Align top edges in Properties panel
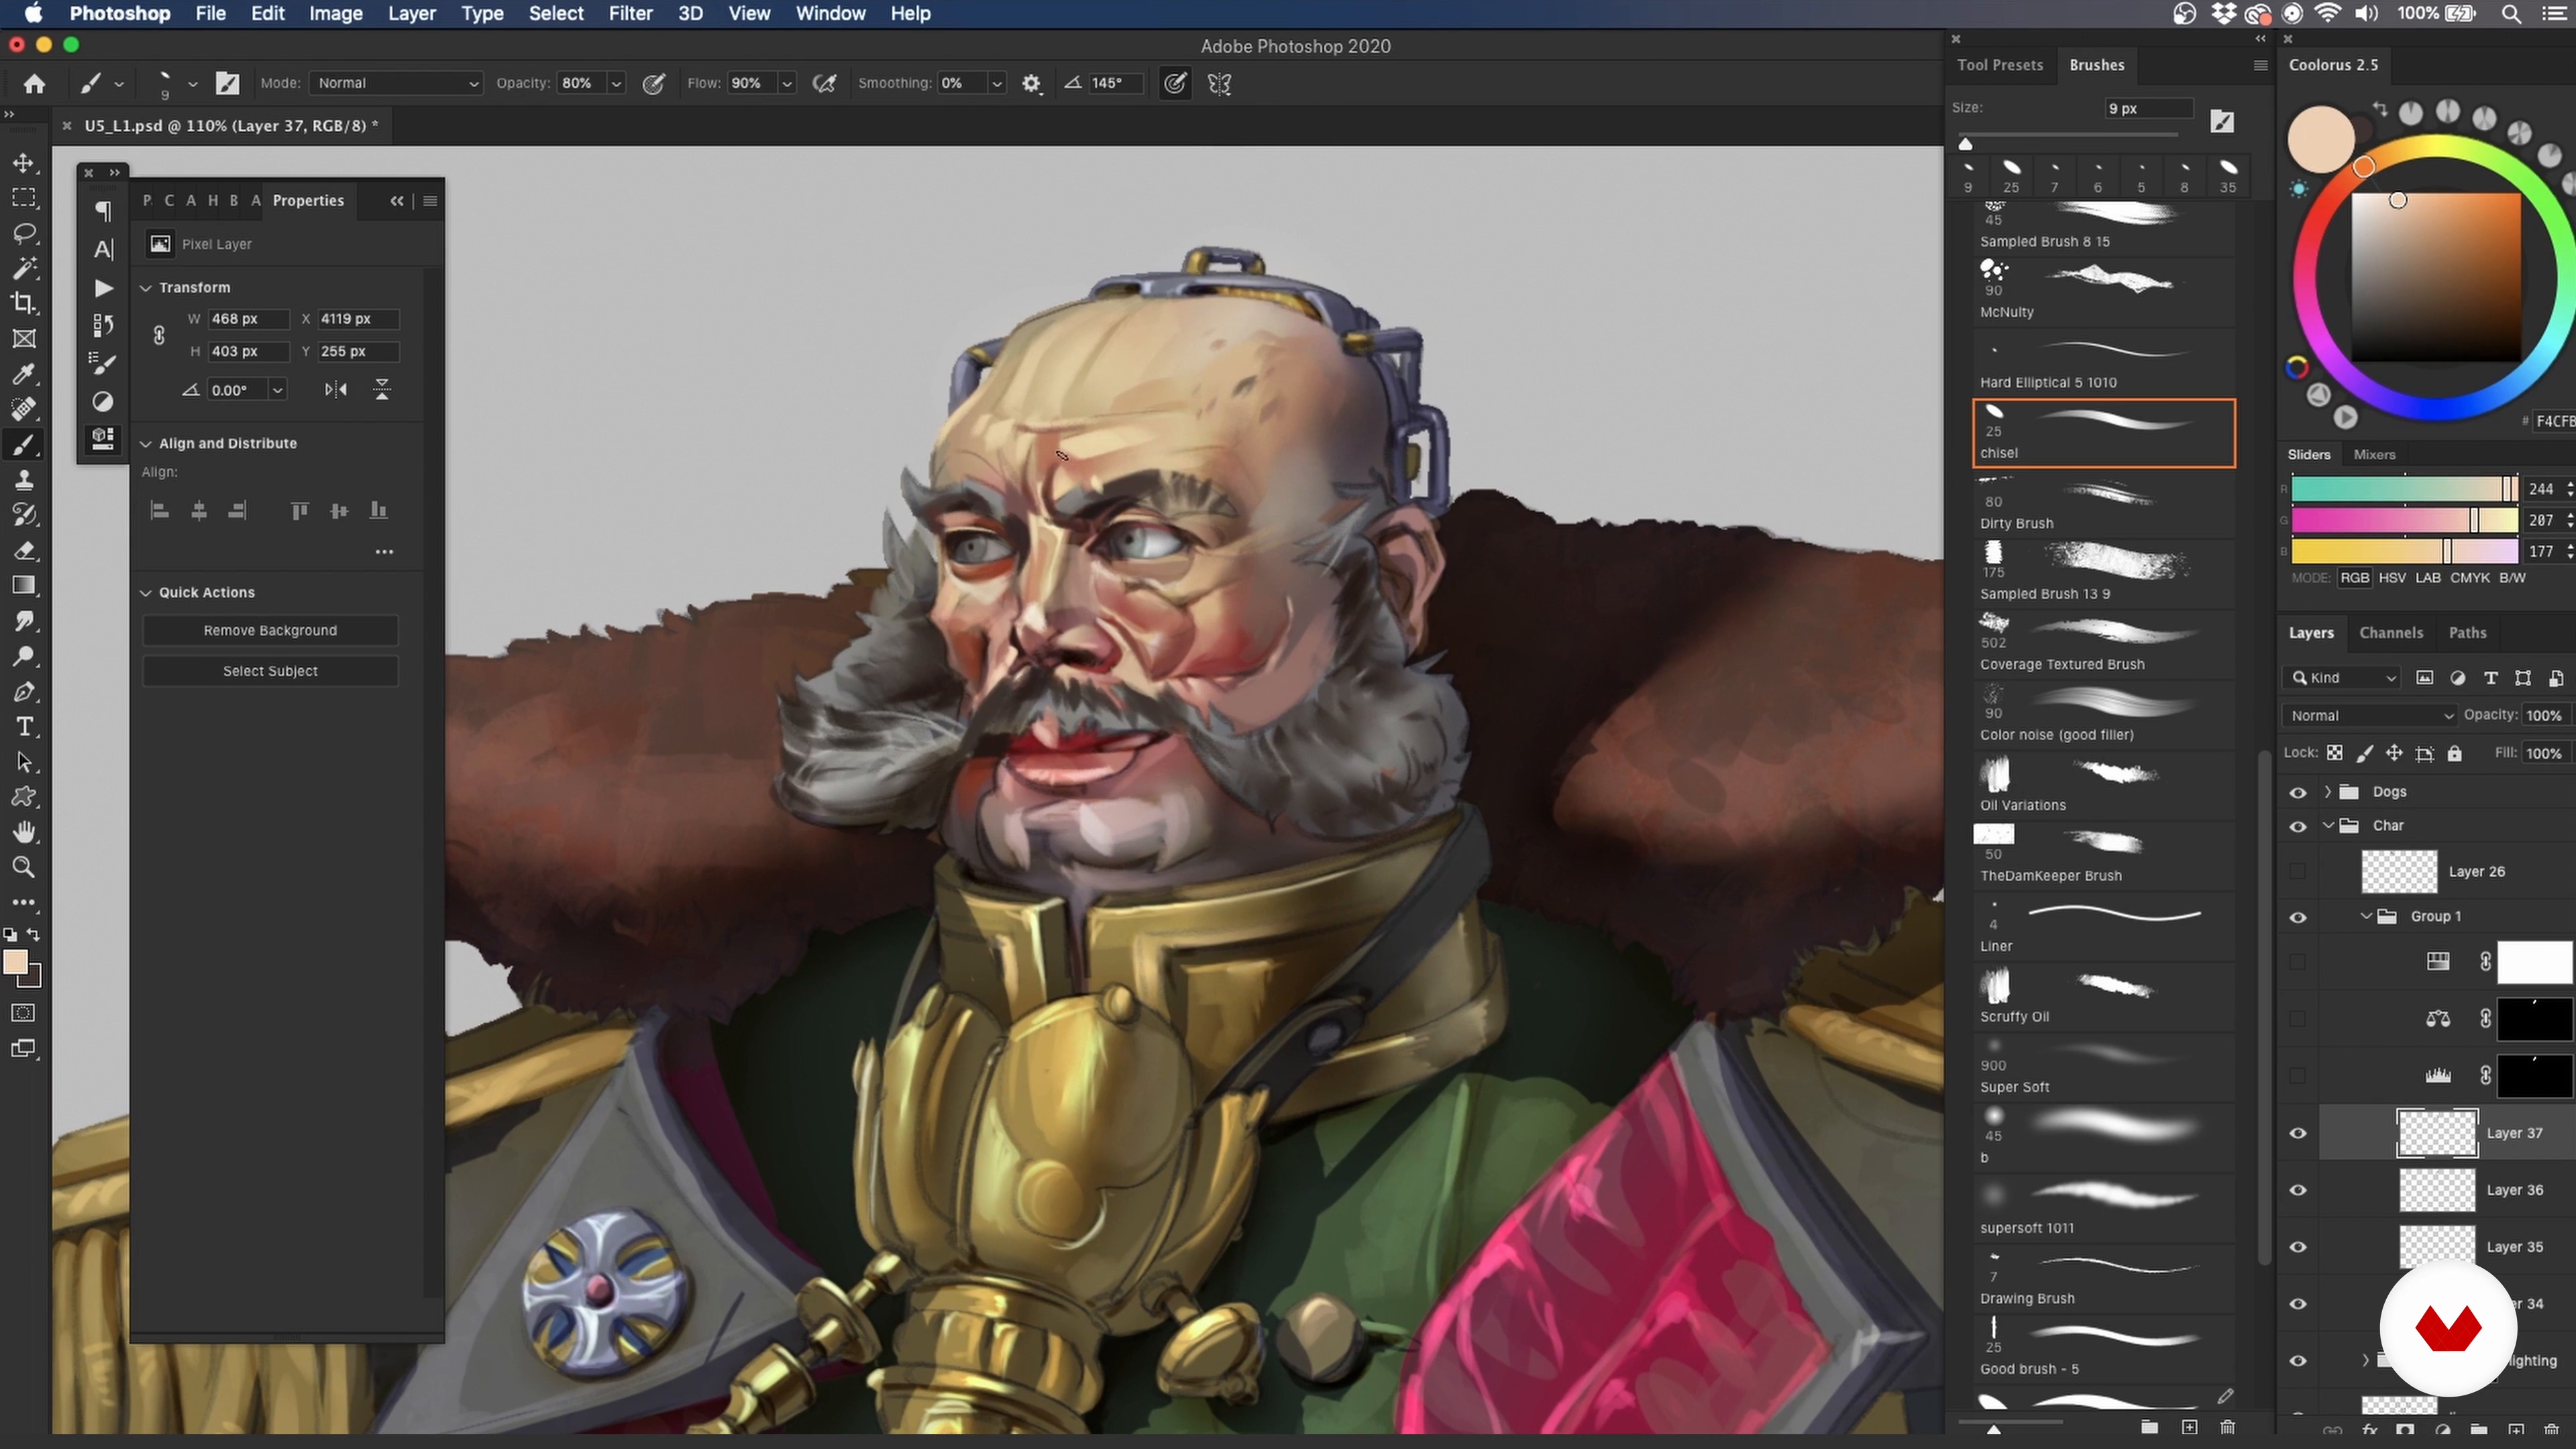The image size is (2576, 1449). tap(299, 511)
